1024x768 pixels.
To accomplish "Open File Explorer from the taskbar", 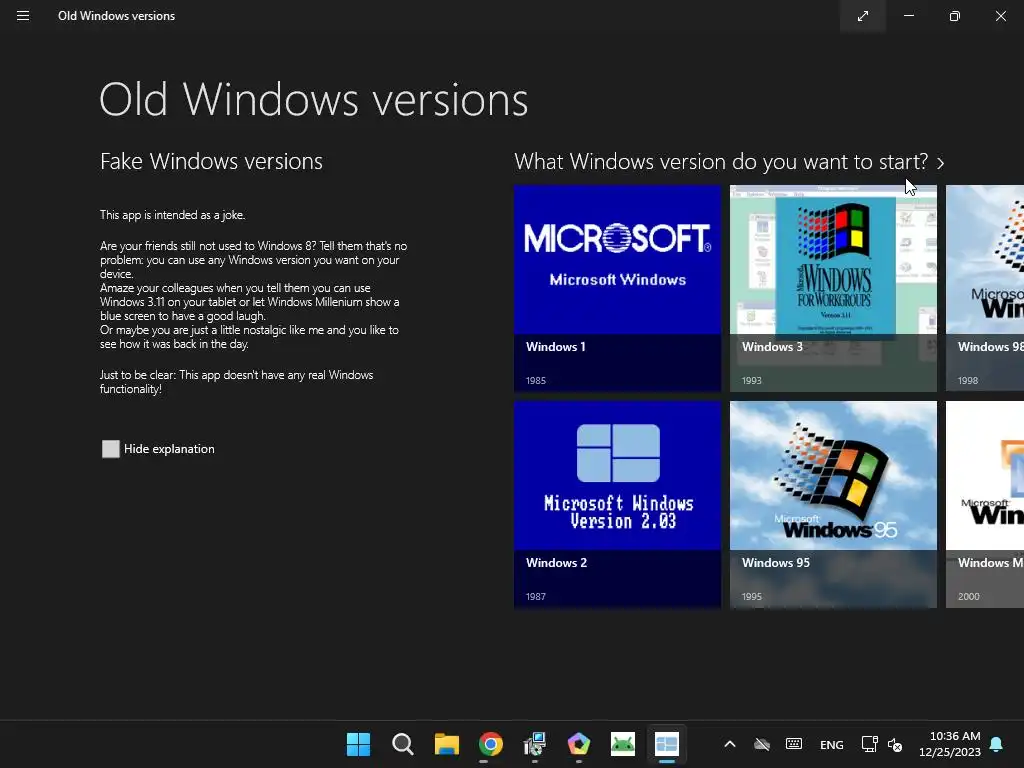I will coord(447,744).
